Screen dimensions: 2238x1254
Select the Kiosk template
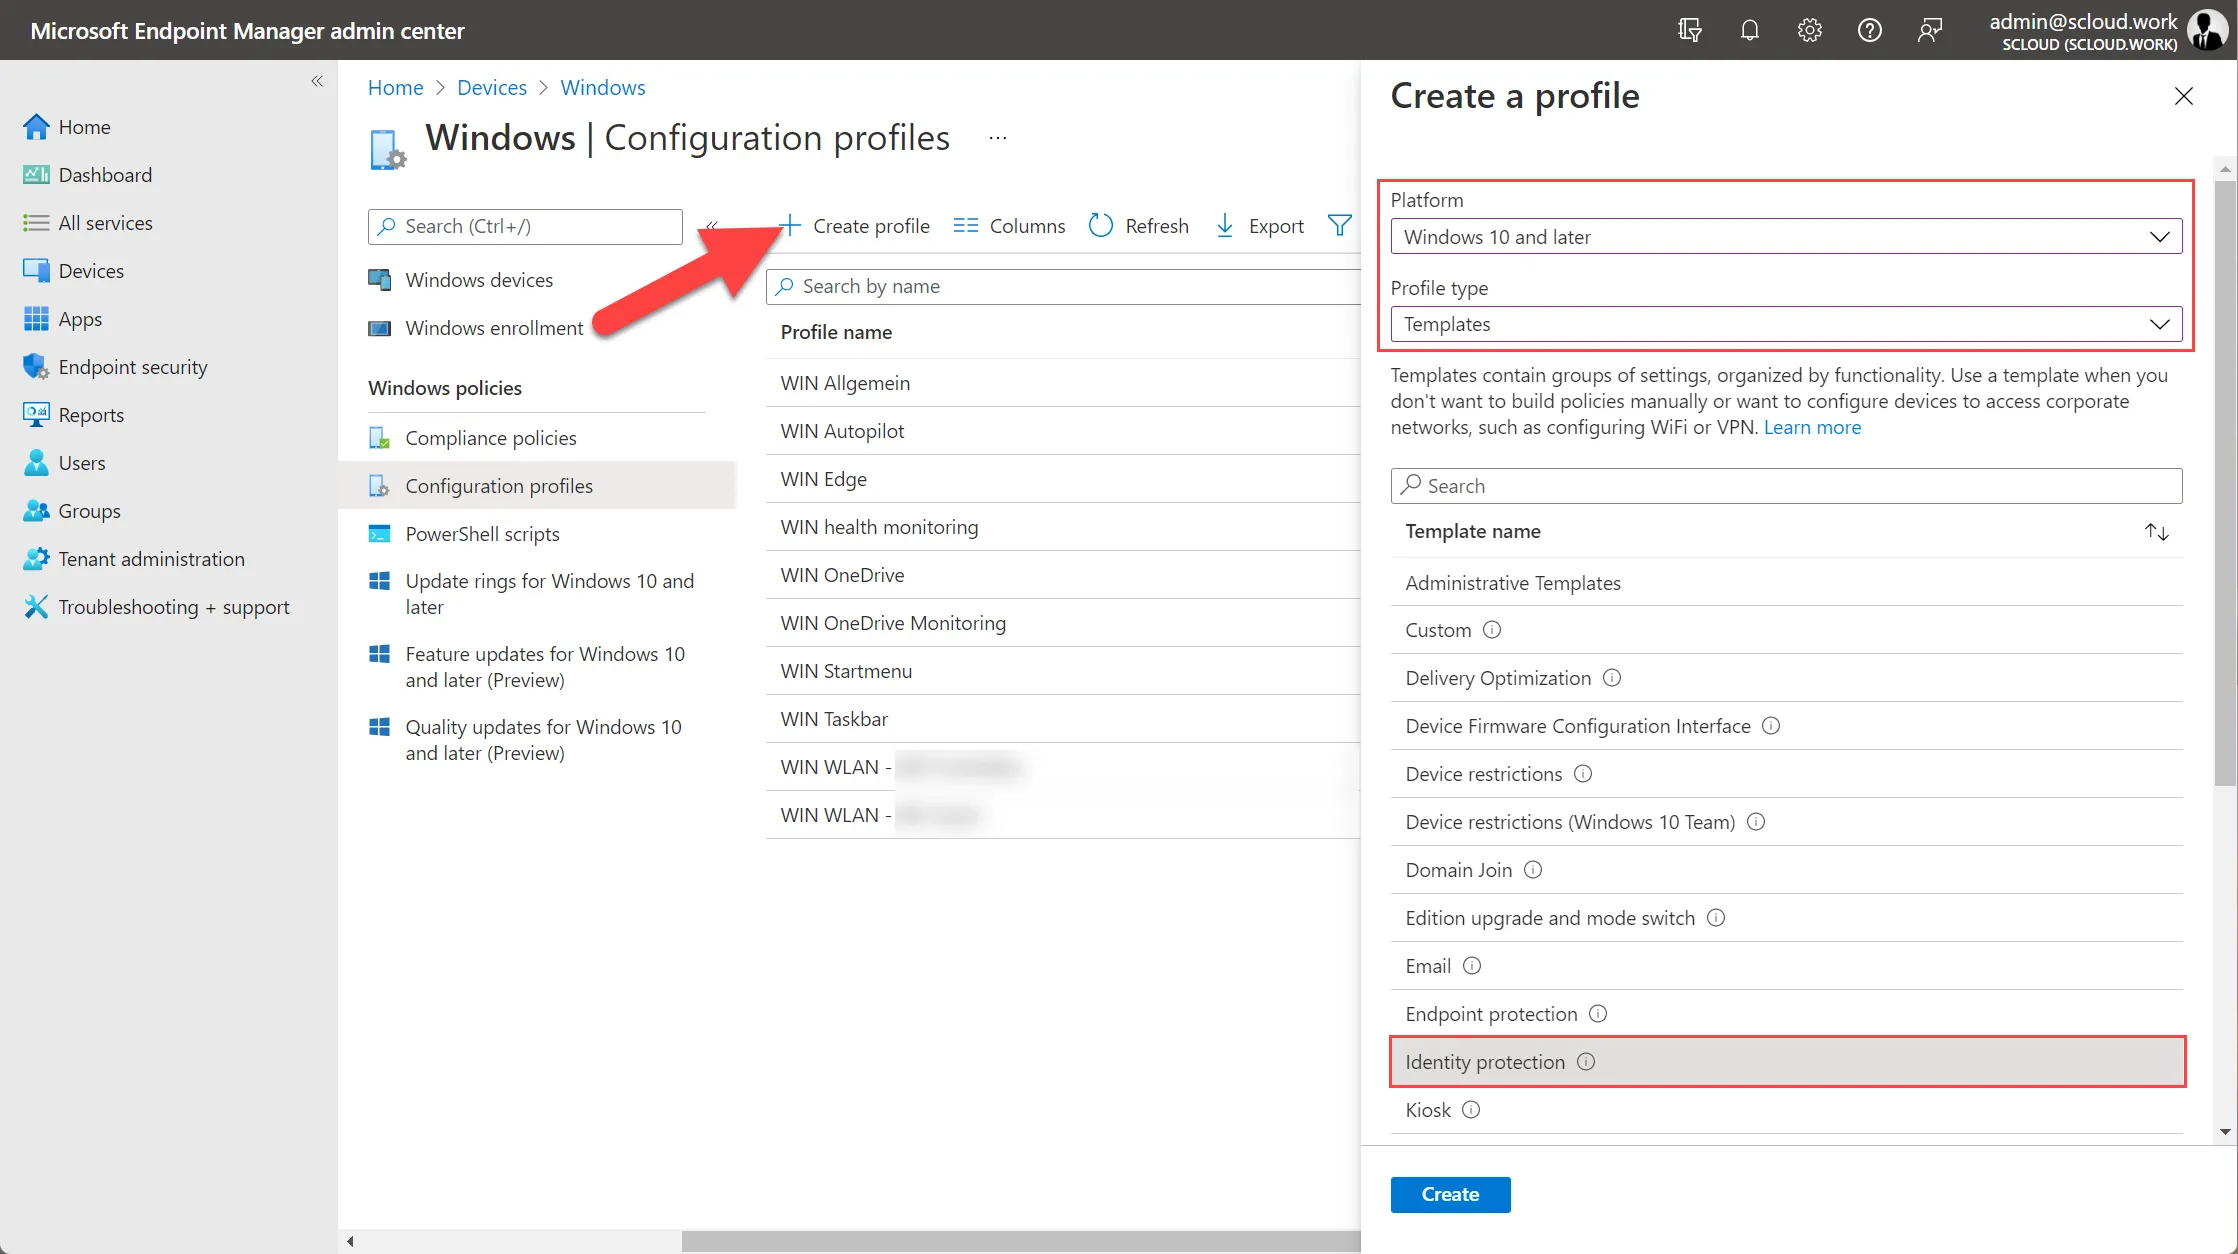pos(1786,1110)
